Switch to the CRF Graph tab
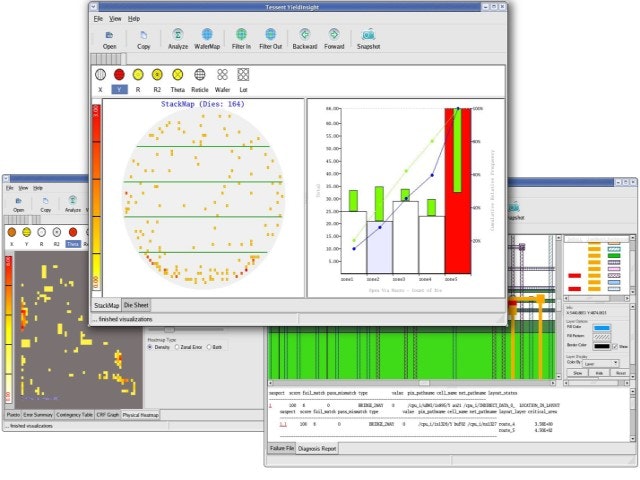 tap(108, 415)
